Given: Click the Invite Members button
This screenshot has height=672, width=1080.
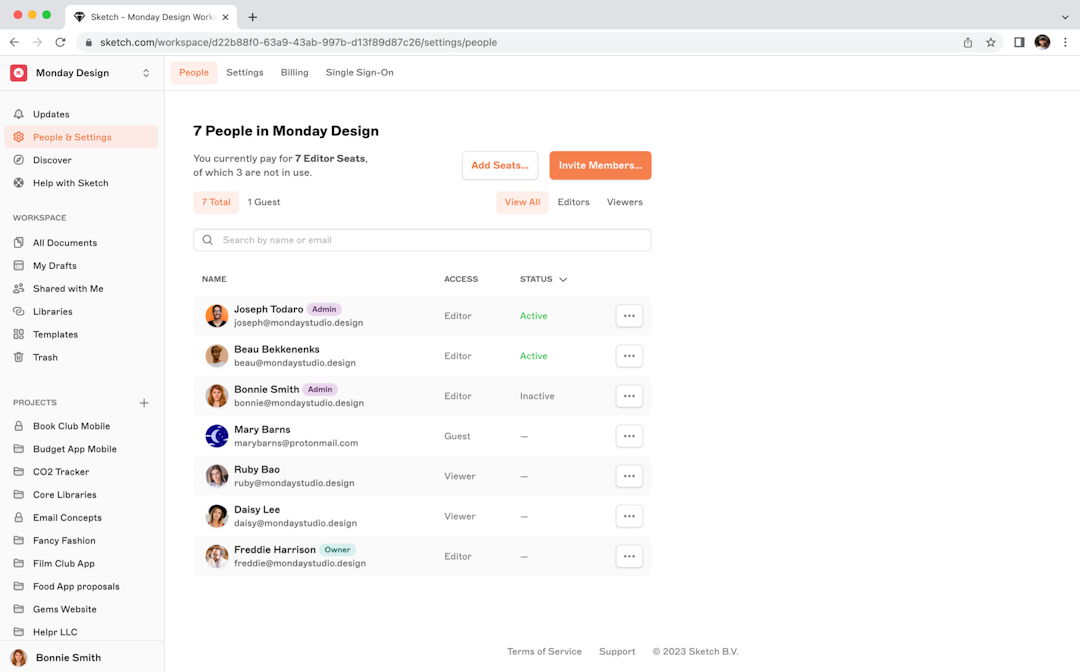Looking at the screenshot, I should click(x=600, y=166).
